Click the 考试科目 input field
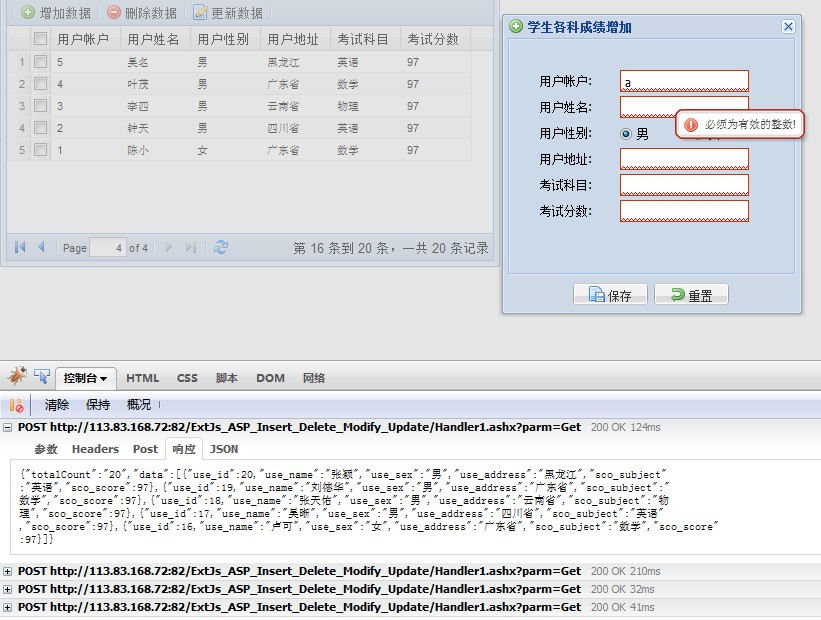The image size is (821, 620). (684, 185)
